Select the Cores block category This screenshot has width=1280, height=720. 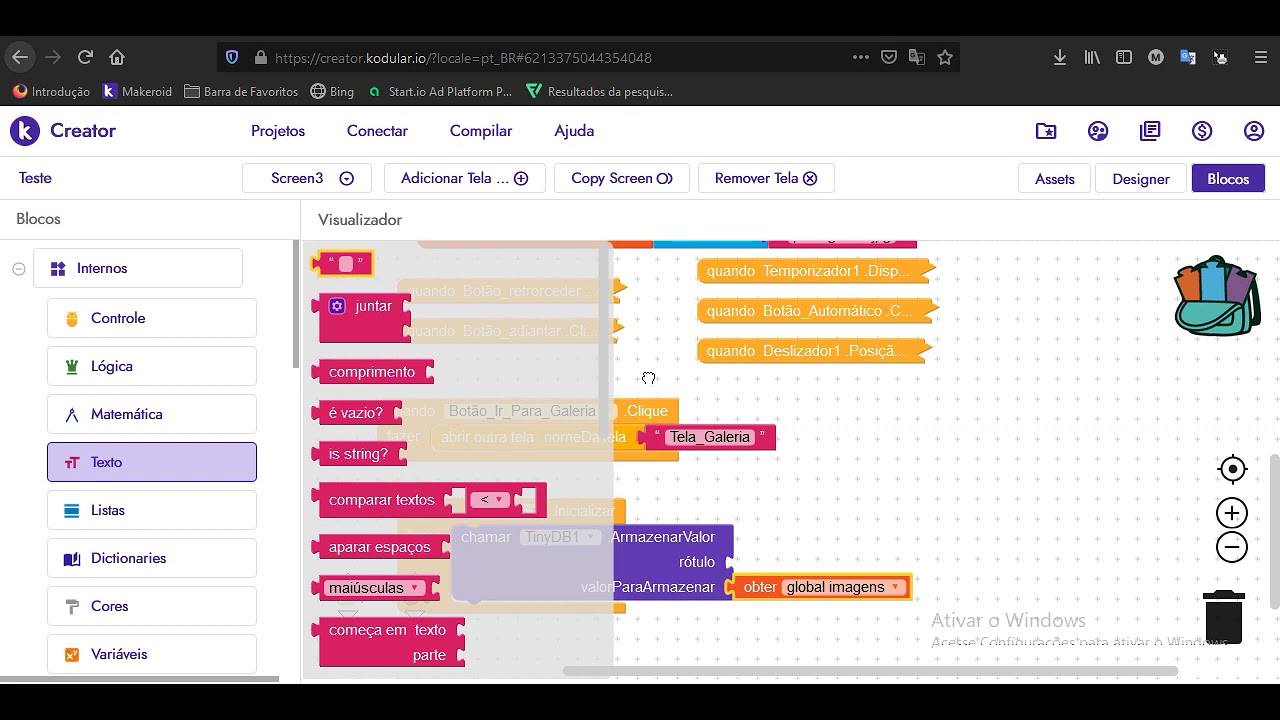click(152, 606)
